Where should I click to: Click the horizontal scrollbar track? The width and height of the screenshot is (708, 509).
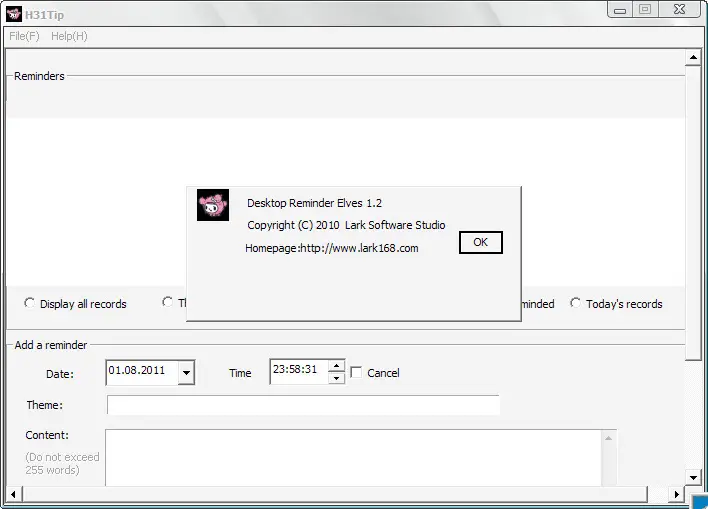(x=658, y=494)
